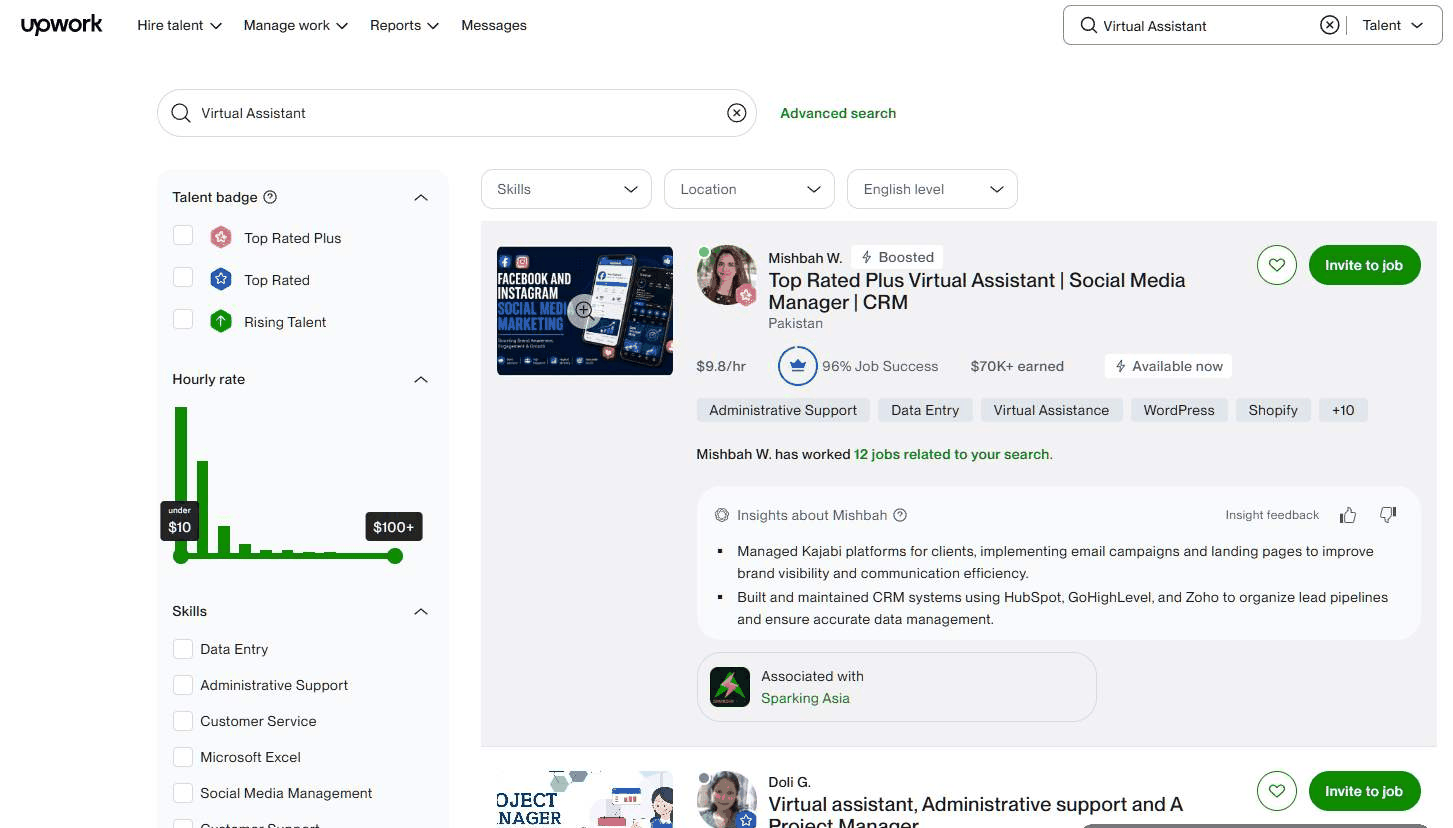The width and height of the screenshot is (1453, 828).
Task: Invite Doli G. to job
Action: pos(1364,791)
